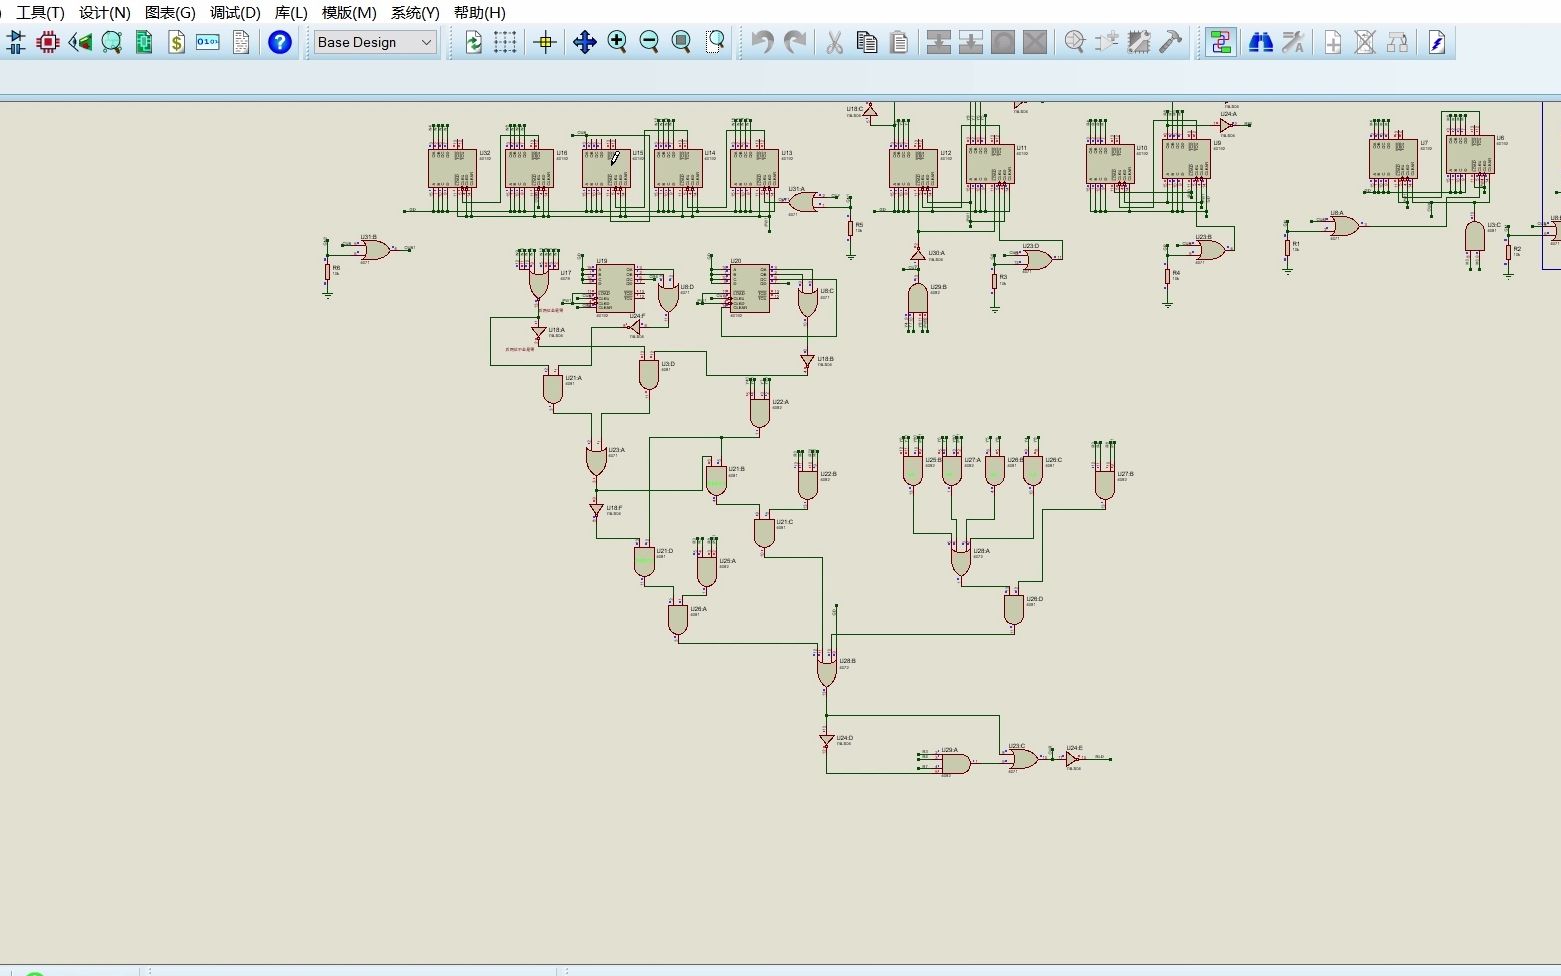1561x976 pixels.
Task: Click the Undo arrow icon
Action: tap(763, 42)
